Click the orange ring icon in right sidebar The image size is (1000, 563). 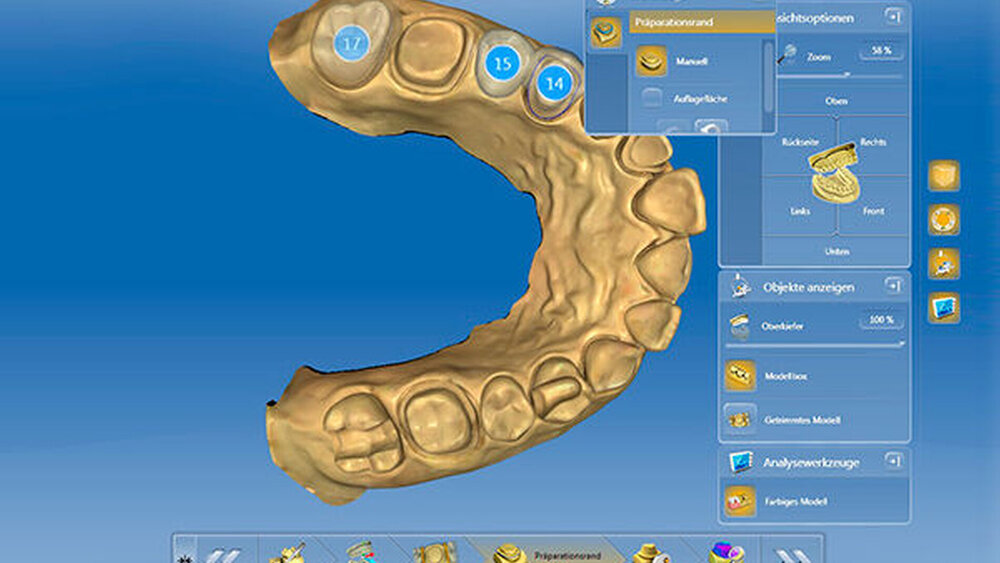(943, 219)
